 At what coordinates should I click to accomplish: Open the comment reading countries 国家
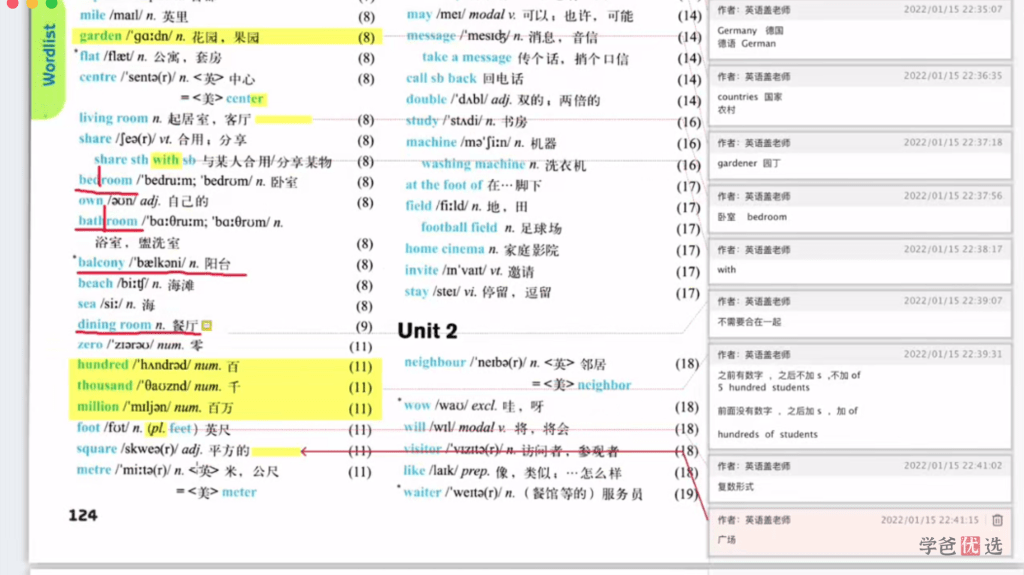click(860, 95)
